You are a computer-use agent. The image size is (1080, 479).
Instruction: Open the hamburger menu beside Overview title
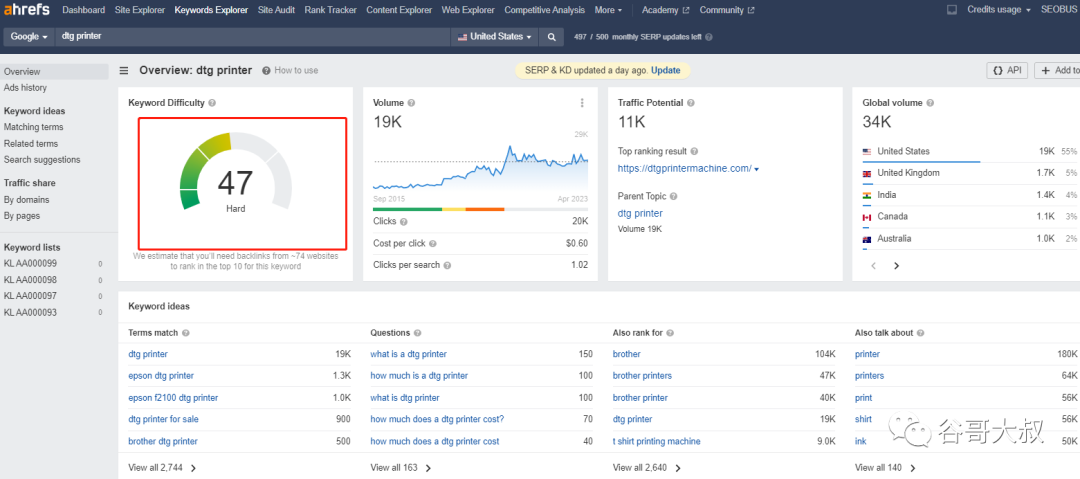[124, 71]
